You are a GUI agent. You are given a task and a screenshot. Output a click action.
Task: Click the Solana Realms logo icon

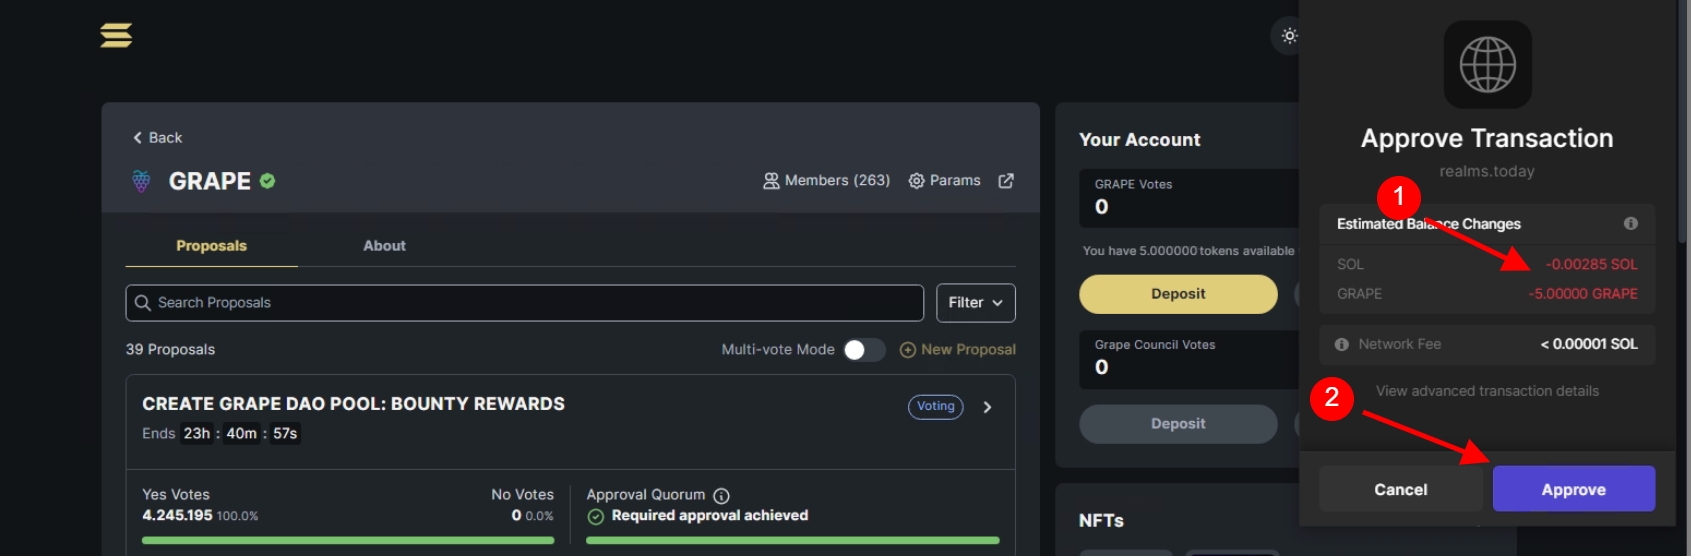point(116,36)
